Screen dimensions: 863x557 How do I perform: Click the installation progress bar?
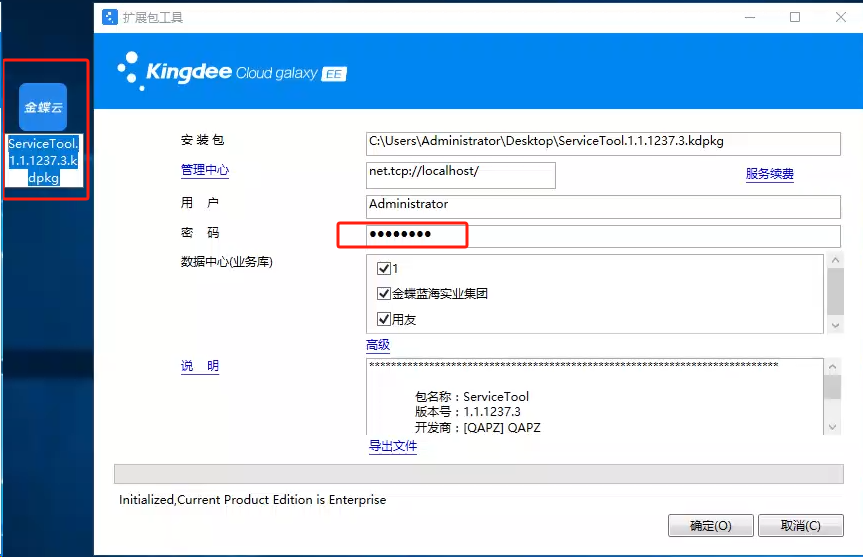pyautogui.click(x=479, y=474)
